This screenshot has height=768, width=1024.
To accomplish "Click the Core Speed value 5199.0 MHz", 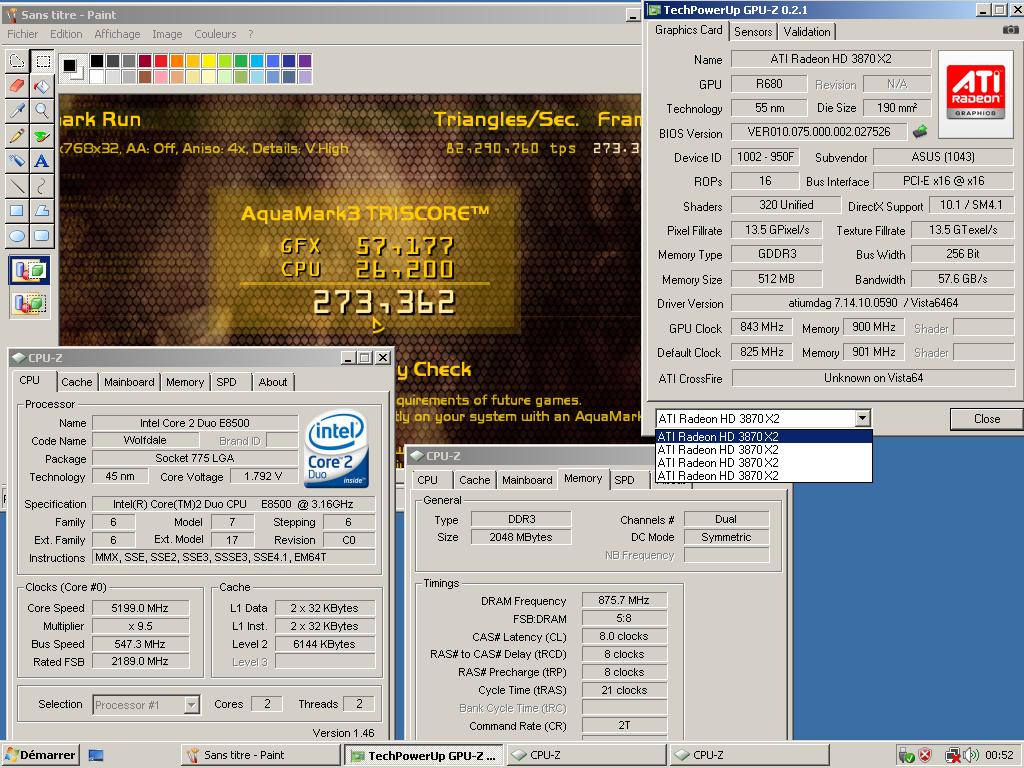I will pyautogui.click(x=140, y=608).
